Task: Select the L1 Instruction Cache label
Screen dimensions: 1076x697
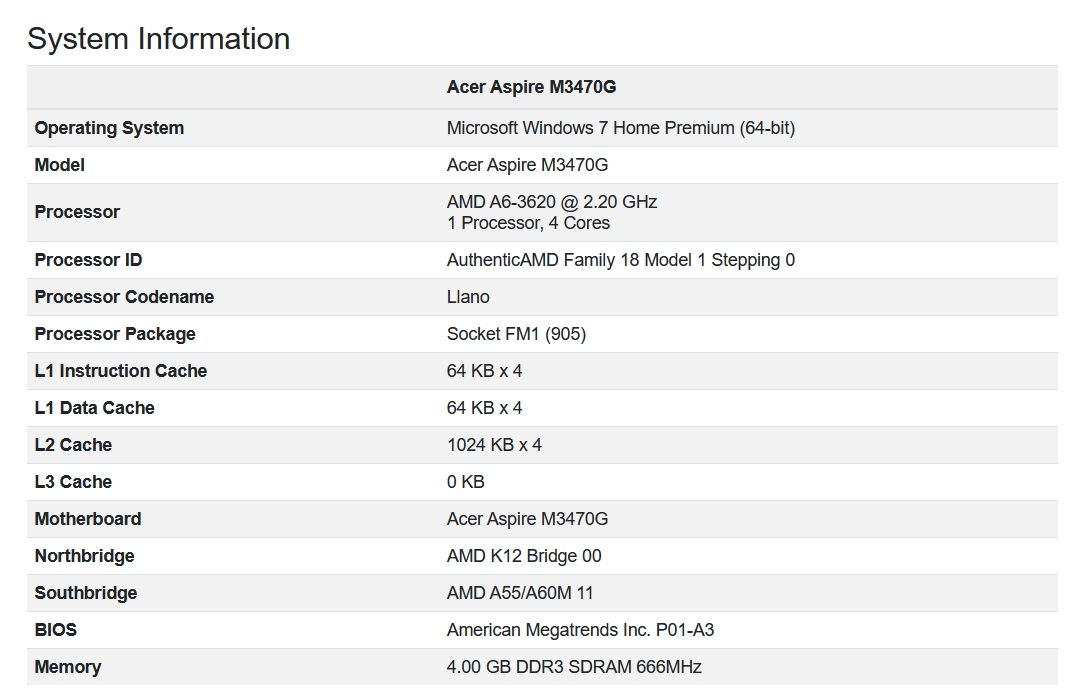Action: coord(120,371)
